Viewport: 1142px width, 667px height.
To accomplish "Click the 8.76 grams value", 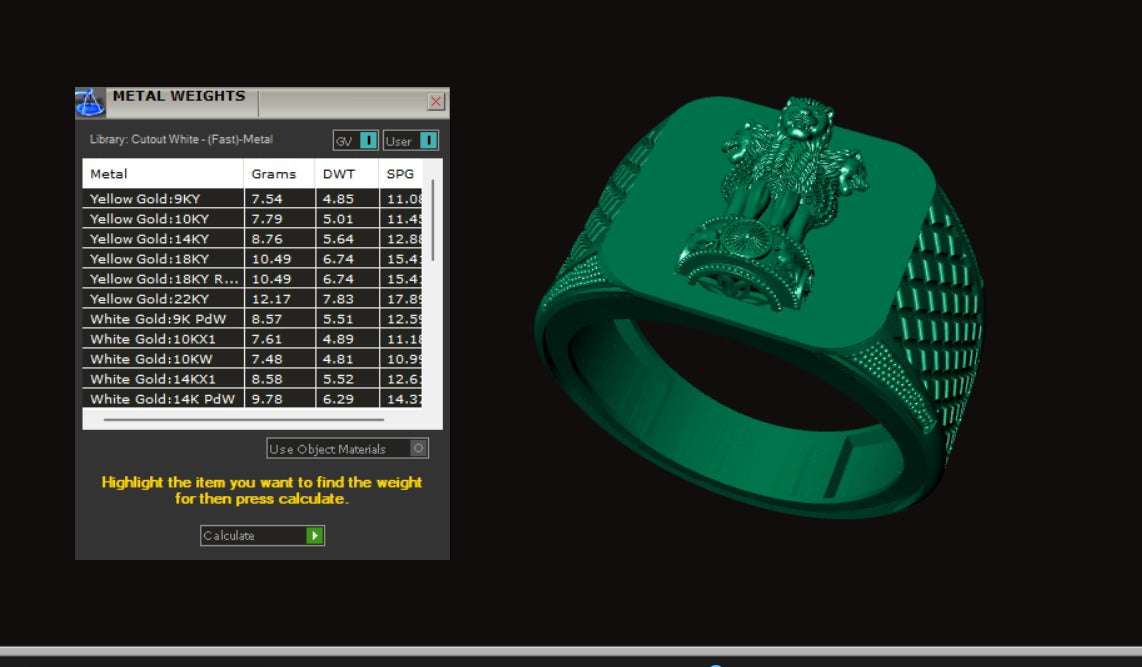I will (267, 239).
